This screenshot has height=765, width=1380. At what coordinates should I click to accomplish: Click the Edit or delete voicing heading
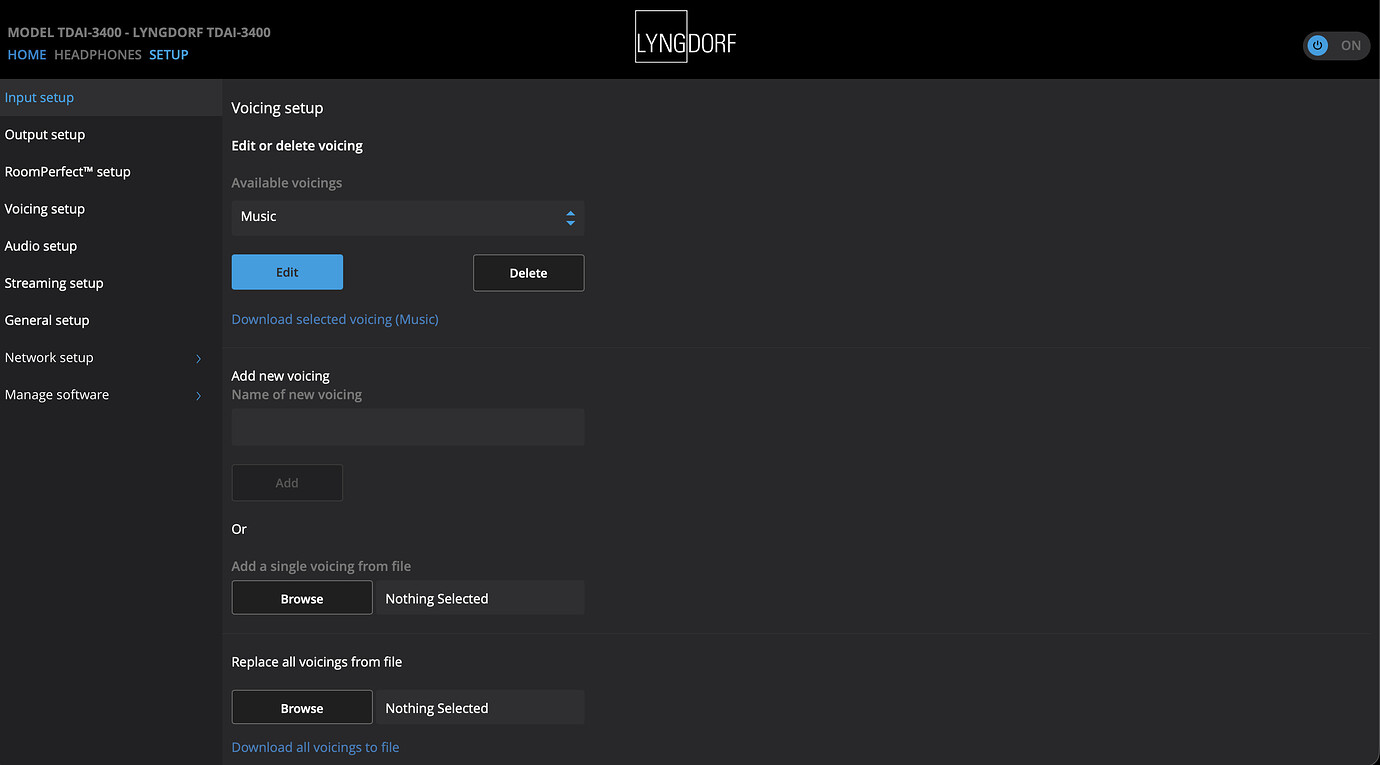[297, 146]
